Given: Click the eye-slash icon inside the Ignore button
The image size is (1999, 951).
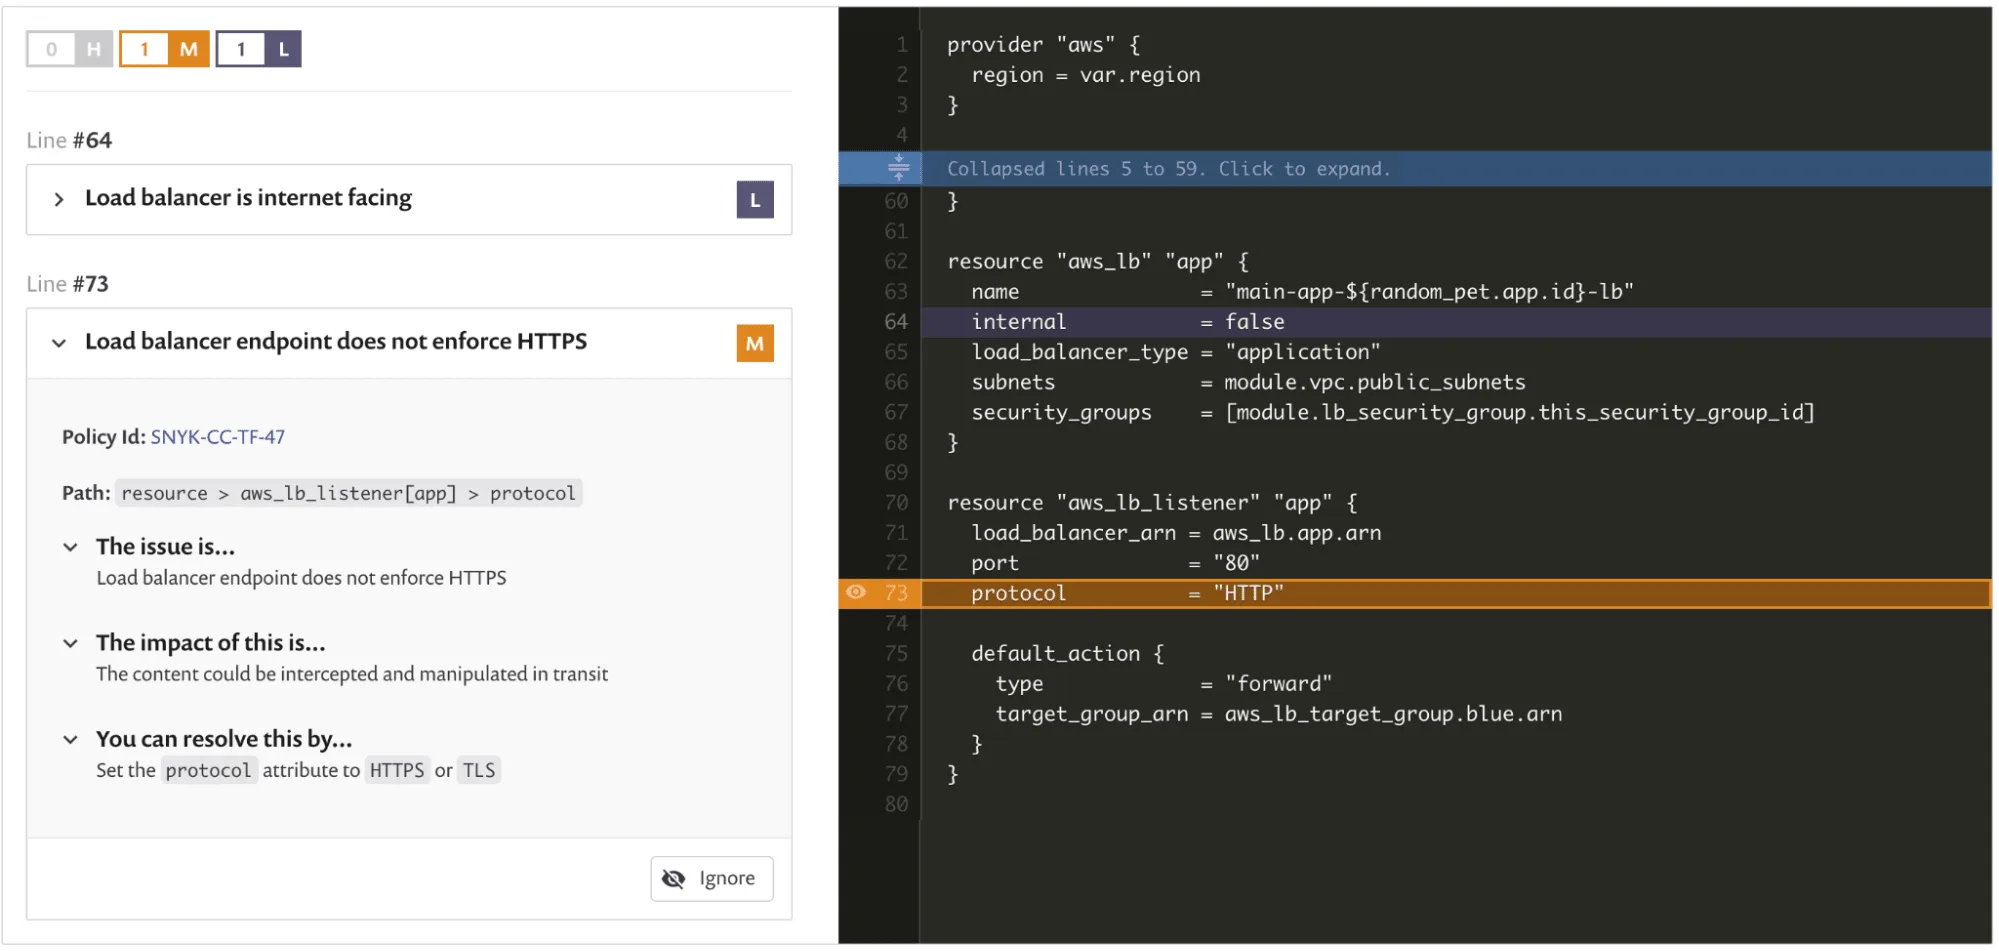Looking at the screenshot, I should (673, 878).
